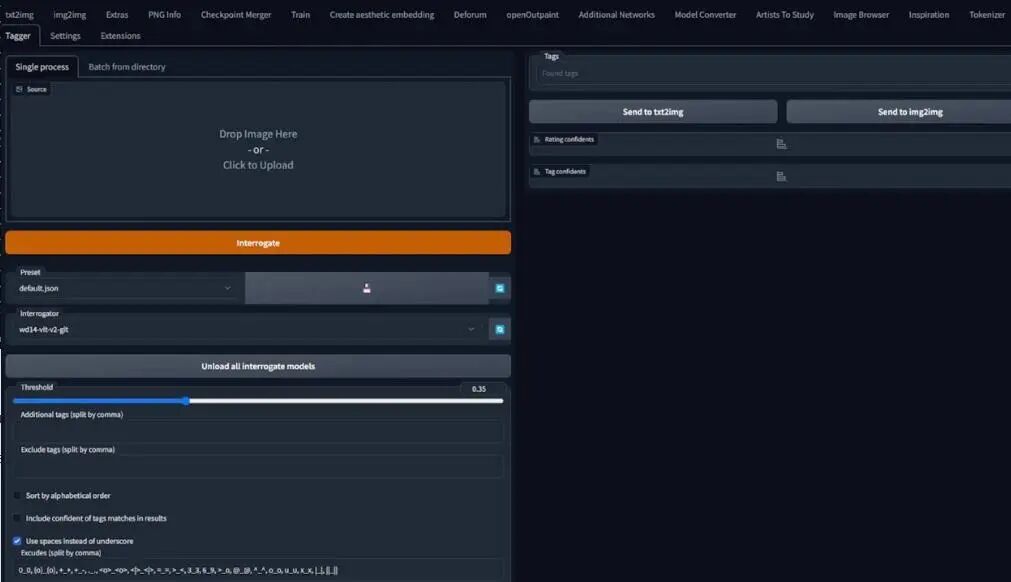Click the Excudes emoticon list field
This screenshot has height=582, width=1011.
[x=258, y=570]
